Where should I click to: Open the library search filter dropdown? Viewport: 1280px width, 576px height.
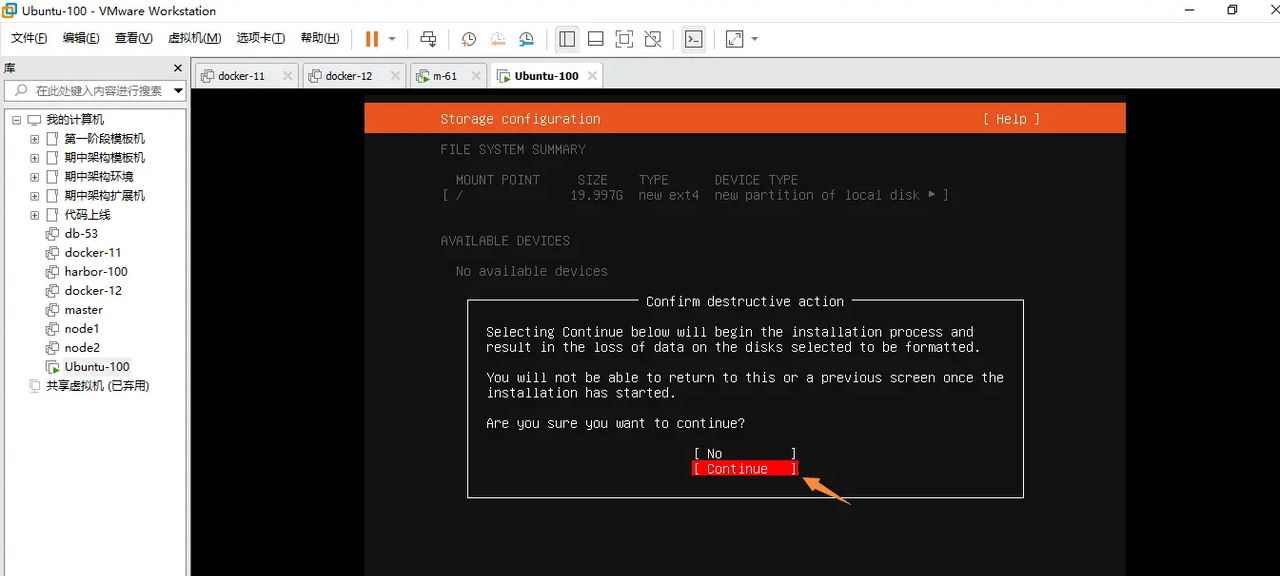[x=178, y=90]
